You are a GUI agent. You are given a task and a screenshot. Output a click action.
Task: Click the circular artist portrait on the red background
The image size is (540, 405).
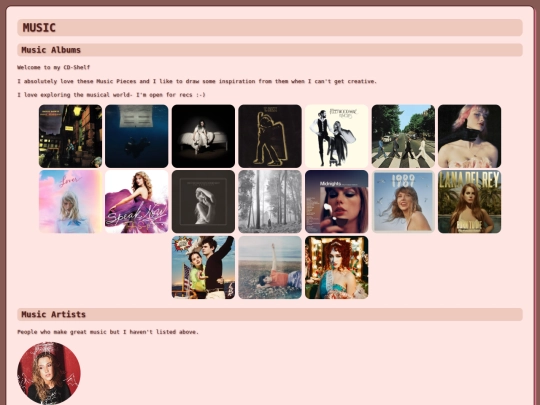click(x=49, y=373)
